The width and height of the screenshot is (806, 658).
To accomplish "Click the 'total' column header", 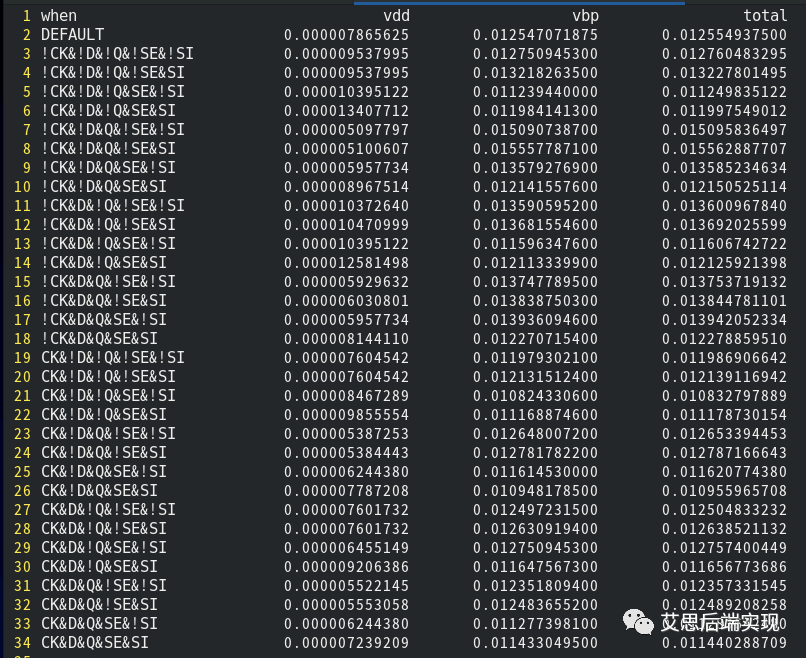I will (x=765, y=16).
